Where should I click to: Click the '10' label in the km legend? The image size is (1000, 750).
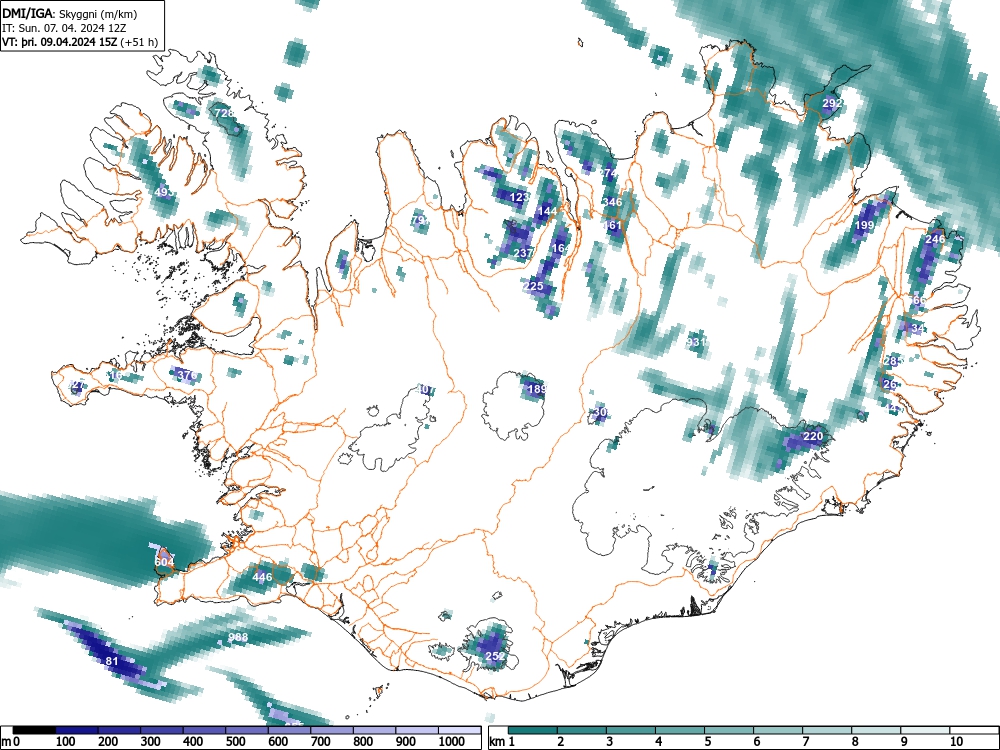955,742
